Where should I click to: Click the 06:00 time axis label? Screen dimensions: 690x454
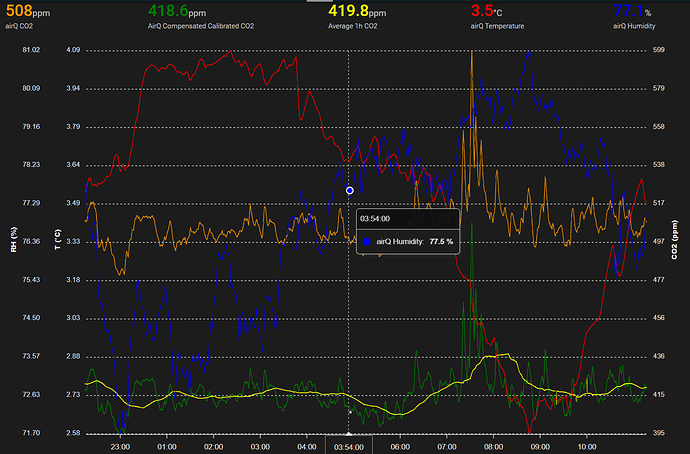coord(400,447)
